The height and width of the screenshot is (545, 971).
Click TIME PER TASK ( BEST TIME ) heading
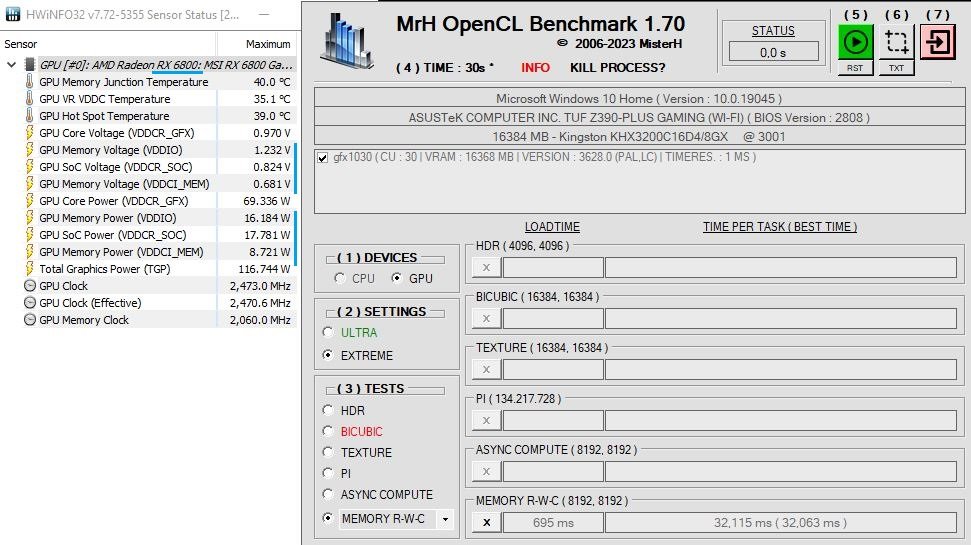780,227
